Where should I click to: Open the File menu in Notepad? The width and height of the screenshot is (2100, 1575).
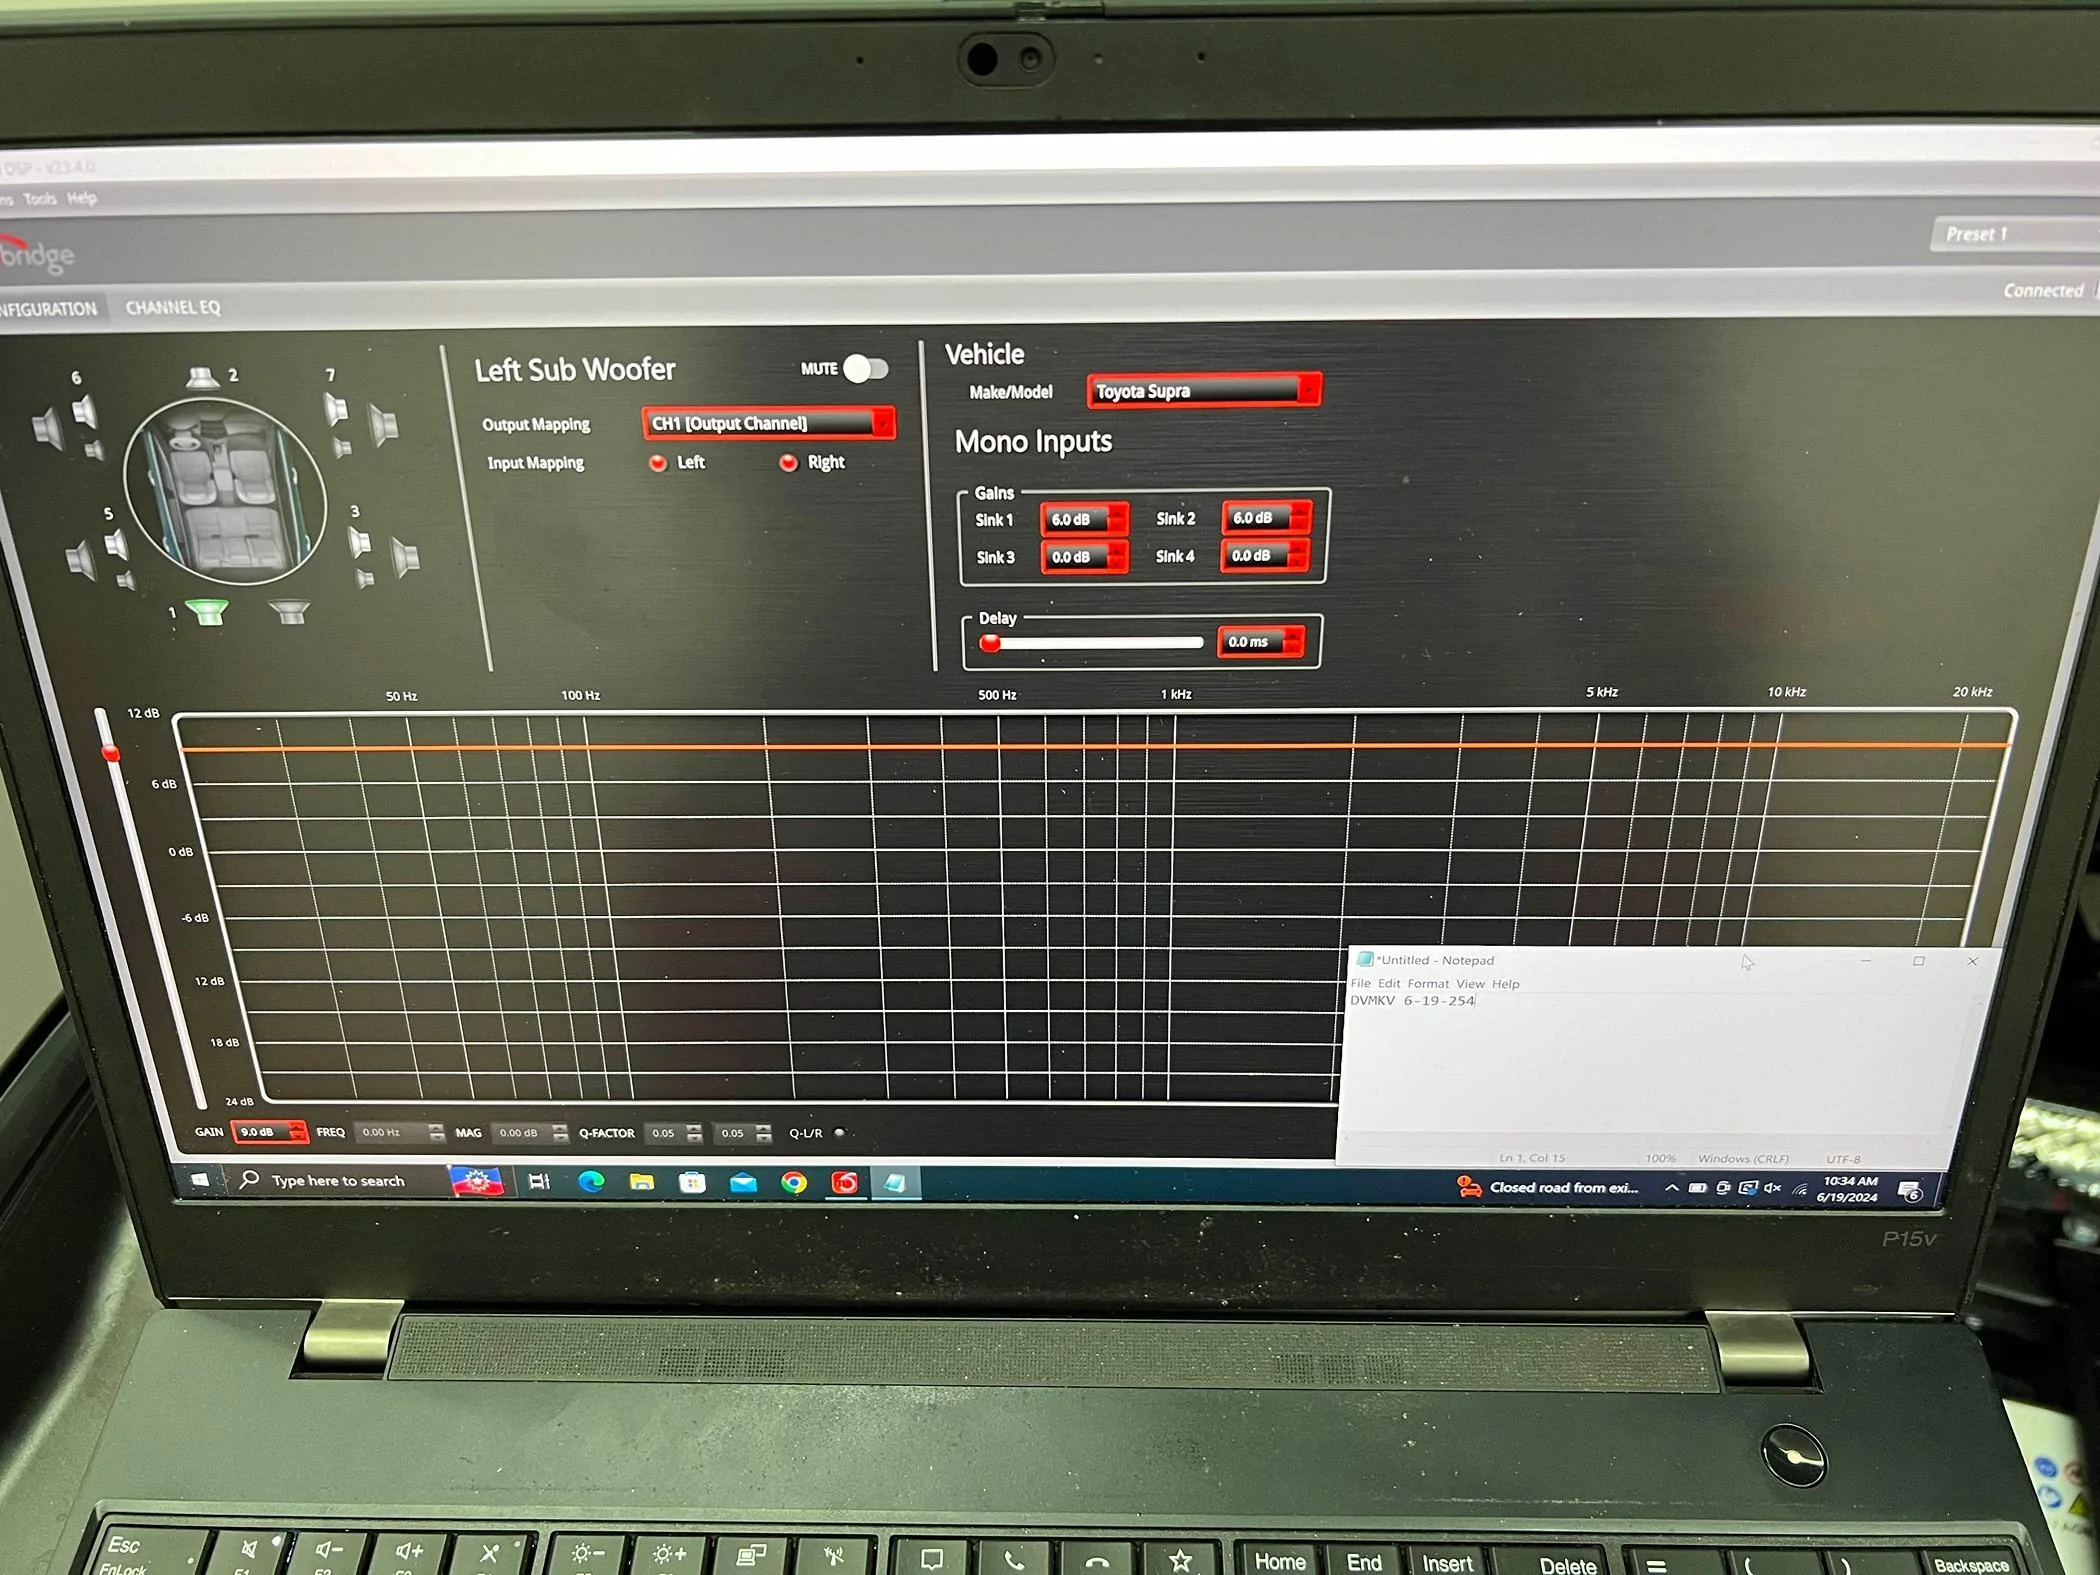pyautogui.click(x=1361, y=983)
